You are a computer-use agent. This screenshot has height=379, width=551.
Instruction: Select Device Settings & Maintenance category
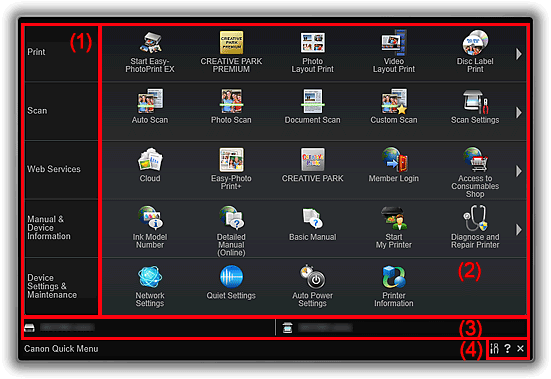[x=61, y=286]
